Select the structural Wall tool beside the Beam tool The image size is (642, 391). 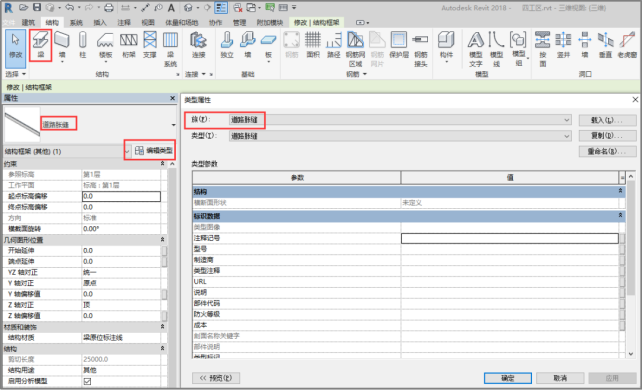62,45
